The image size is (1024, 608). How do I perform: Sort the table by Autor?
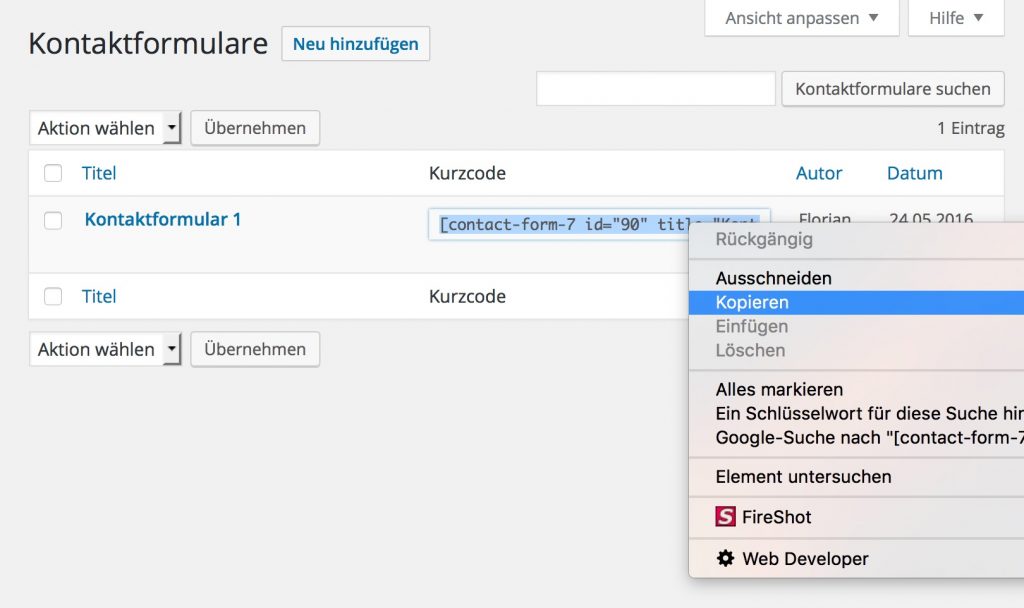pos(818,173)
